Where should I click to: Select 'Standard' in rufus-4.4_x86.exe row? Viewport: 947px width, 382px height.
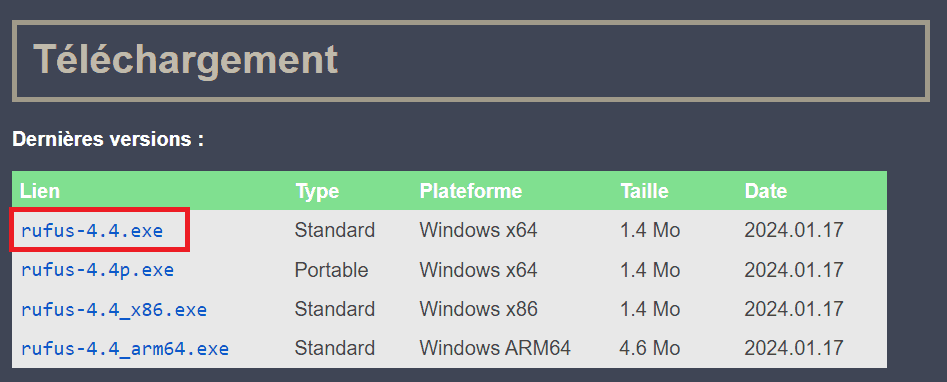[335, 309]
